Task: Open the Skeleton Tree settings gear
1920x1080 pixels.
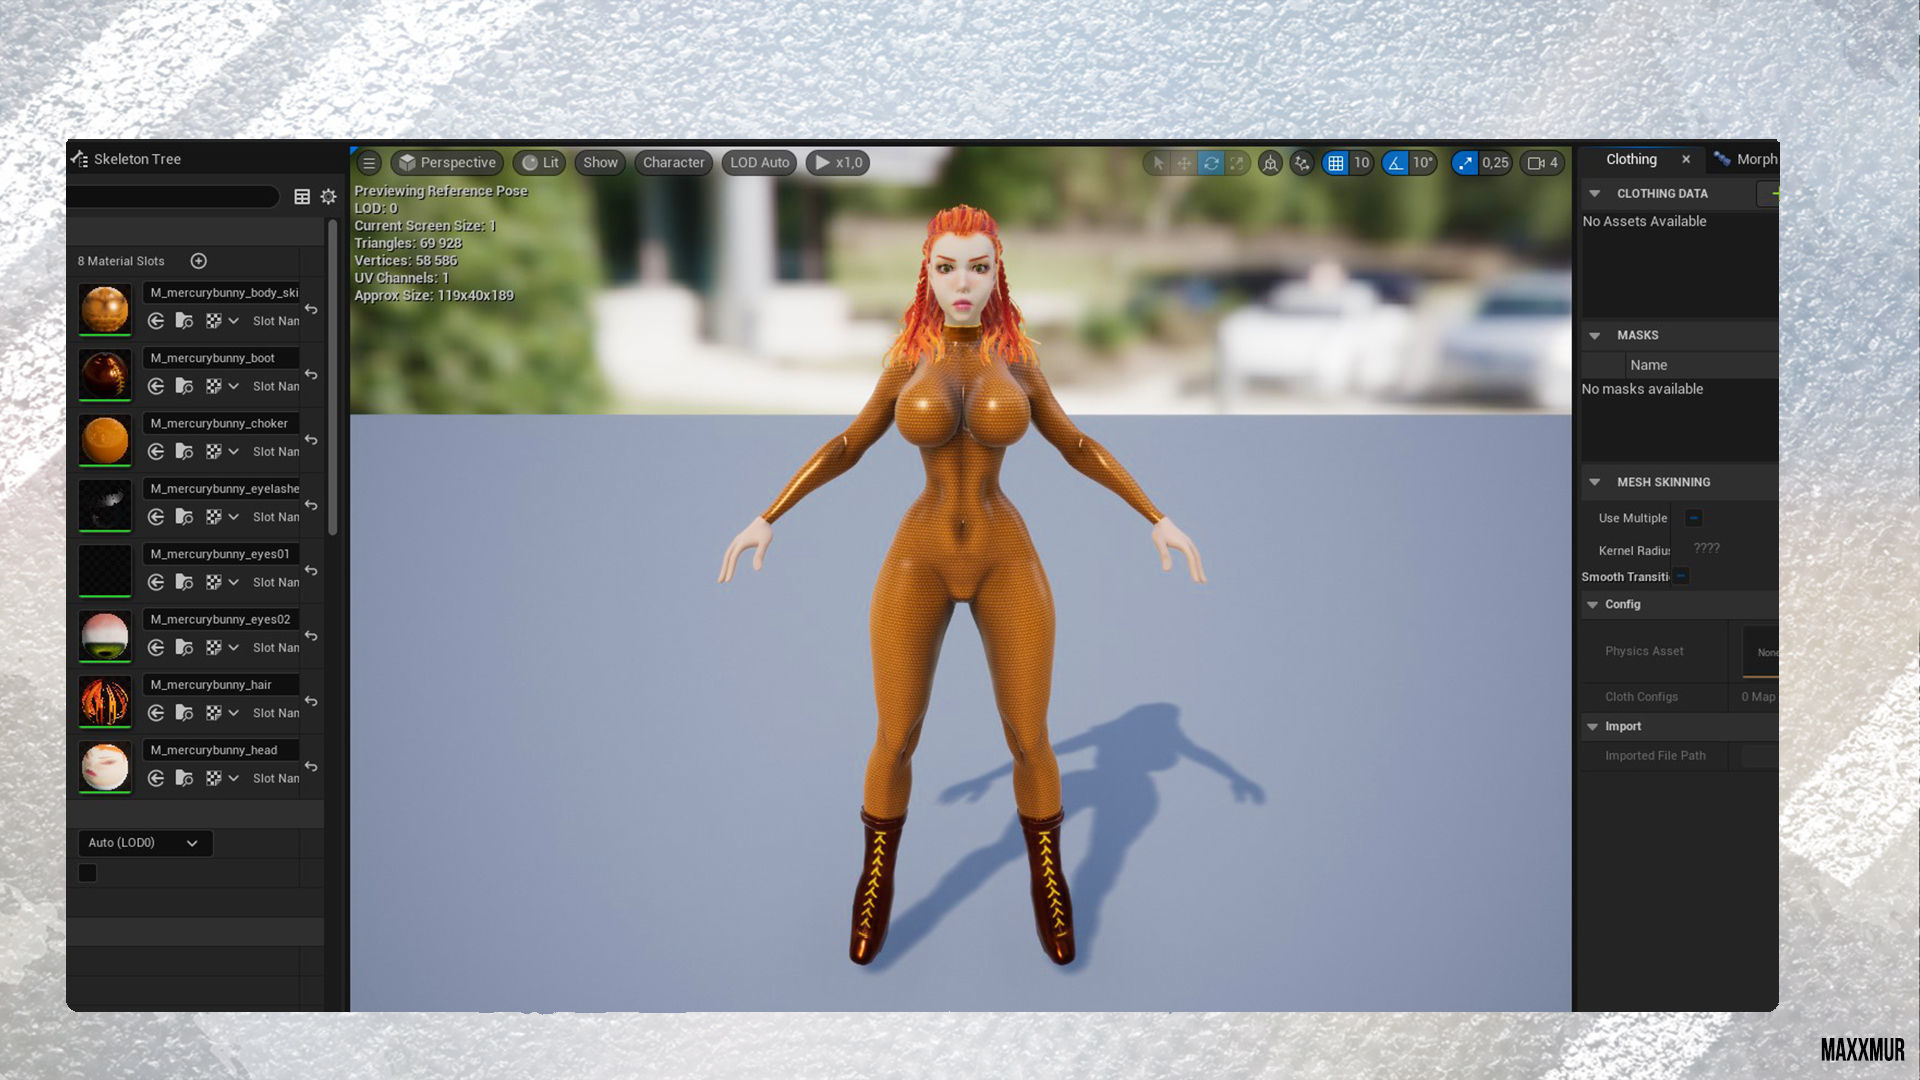Action: coord(329,197)
